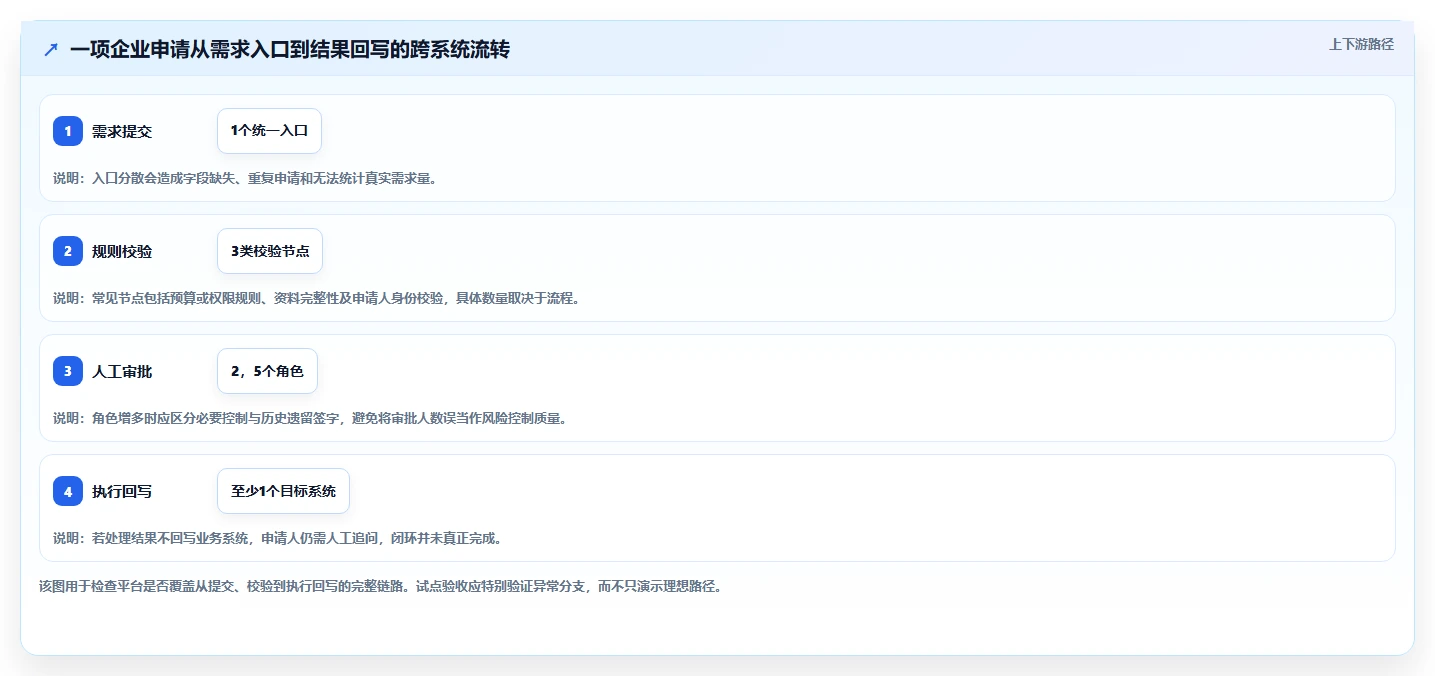
Task: Select the 3类校验节点 chip
Action: point(270,251)
